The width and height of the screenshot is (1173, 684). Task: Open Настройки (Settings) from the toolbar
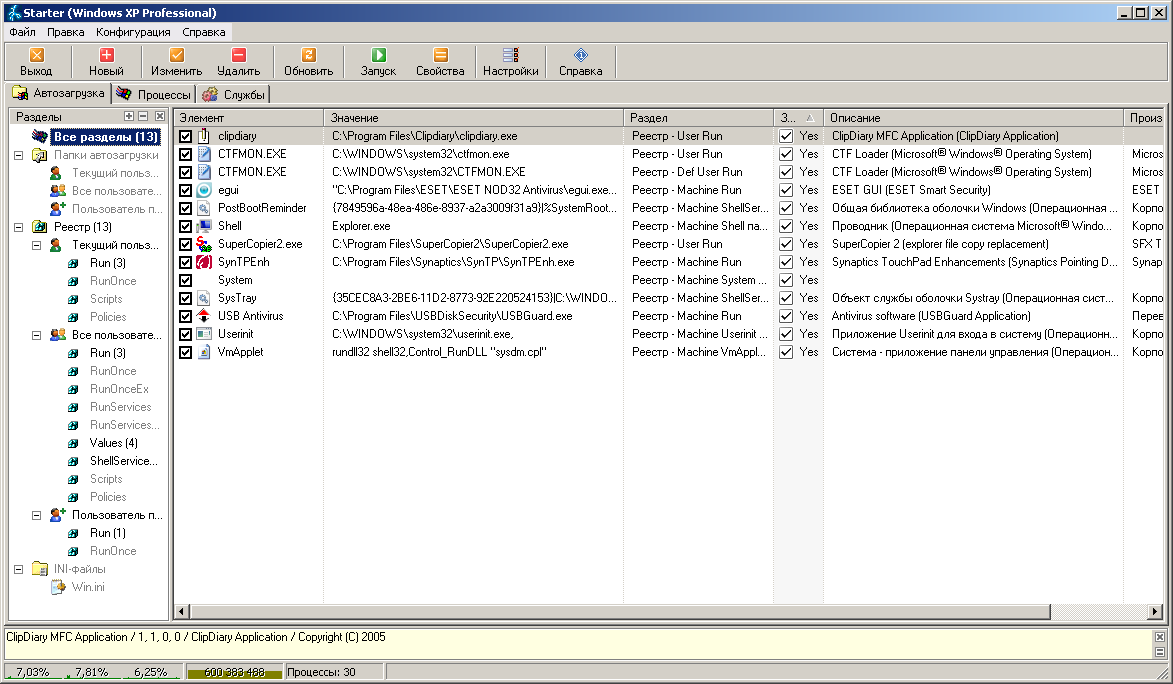coord(510,62)
